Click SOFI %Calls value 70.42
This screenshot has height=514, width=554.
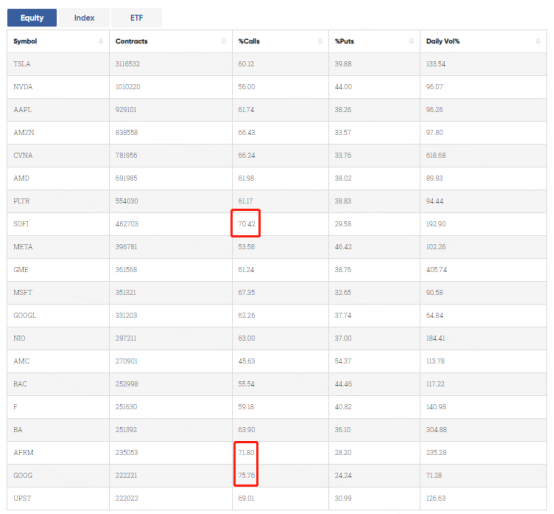click(247, 224)
